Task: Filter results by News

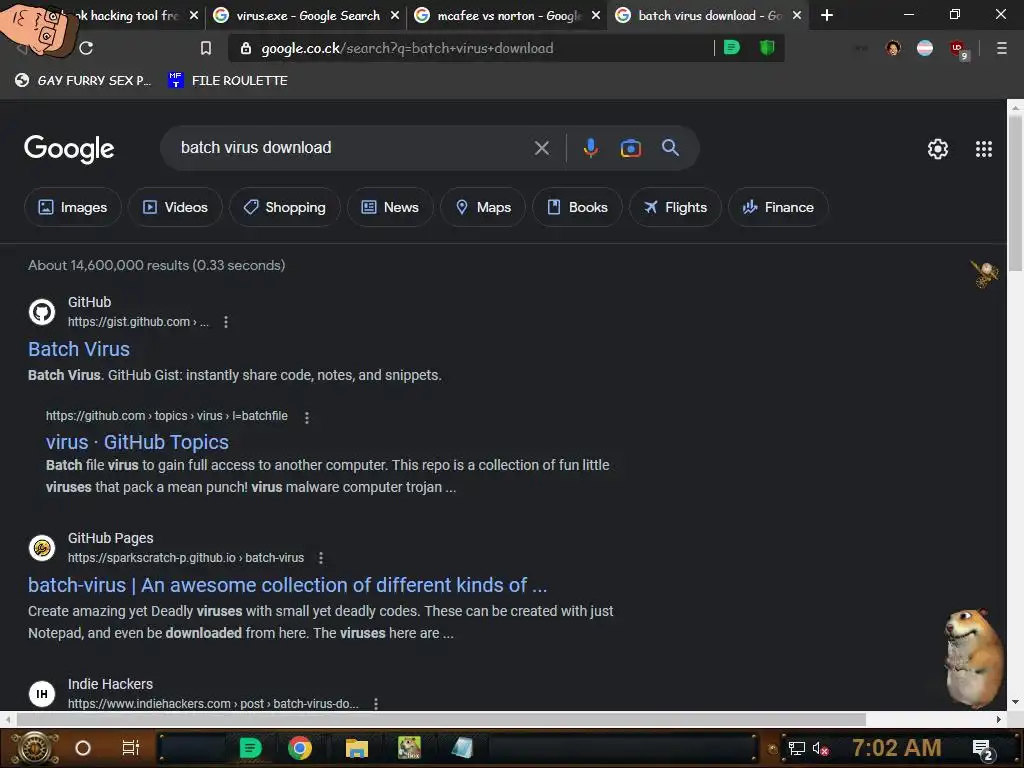Action: coord(390,207)
